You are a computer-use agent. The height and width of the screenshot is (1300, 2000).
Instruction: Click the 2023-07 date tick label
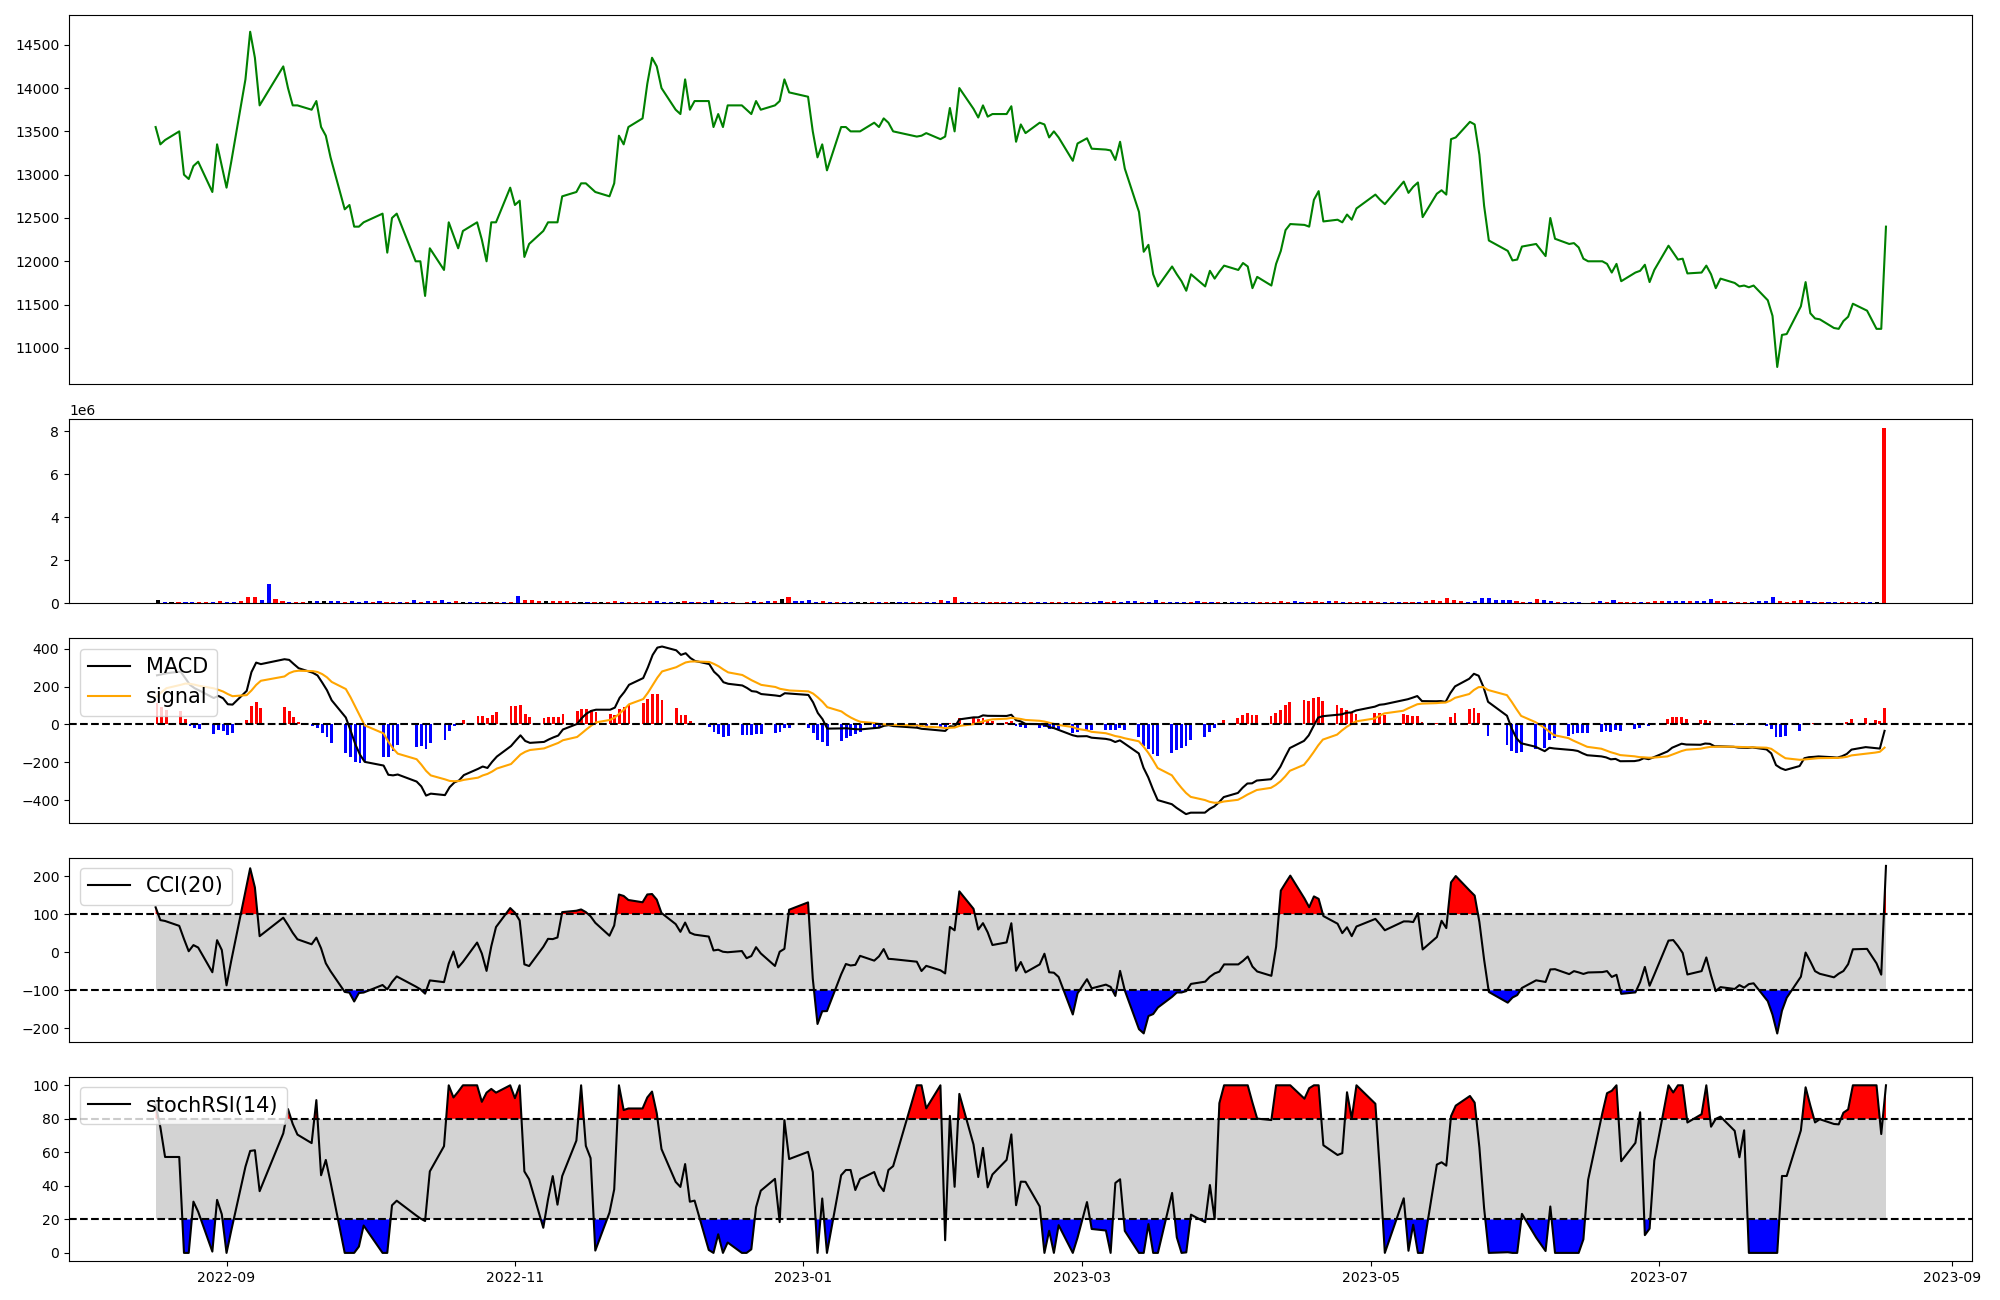point(1659,1277)
